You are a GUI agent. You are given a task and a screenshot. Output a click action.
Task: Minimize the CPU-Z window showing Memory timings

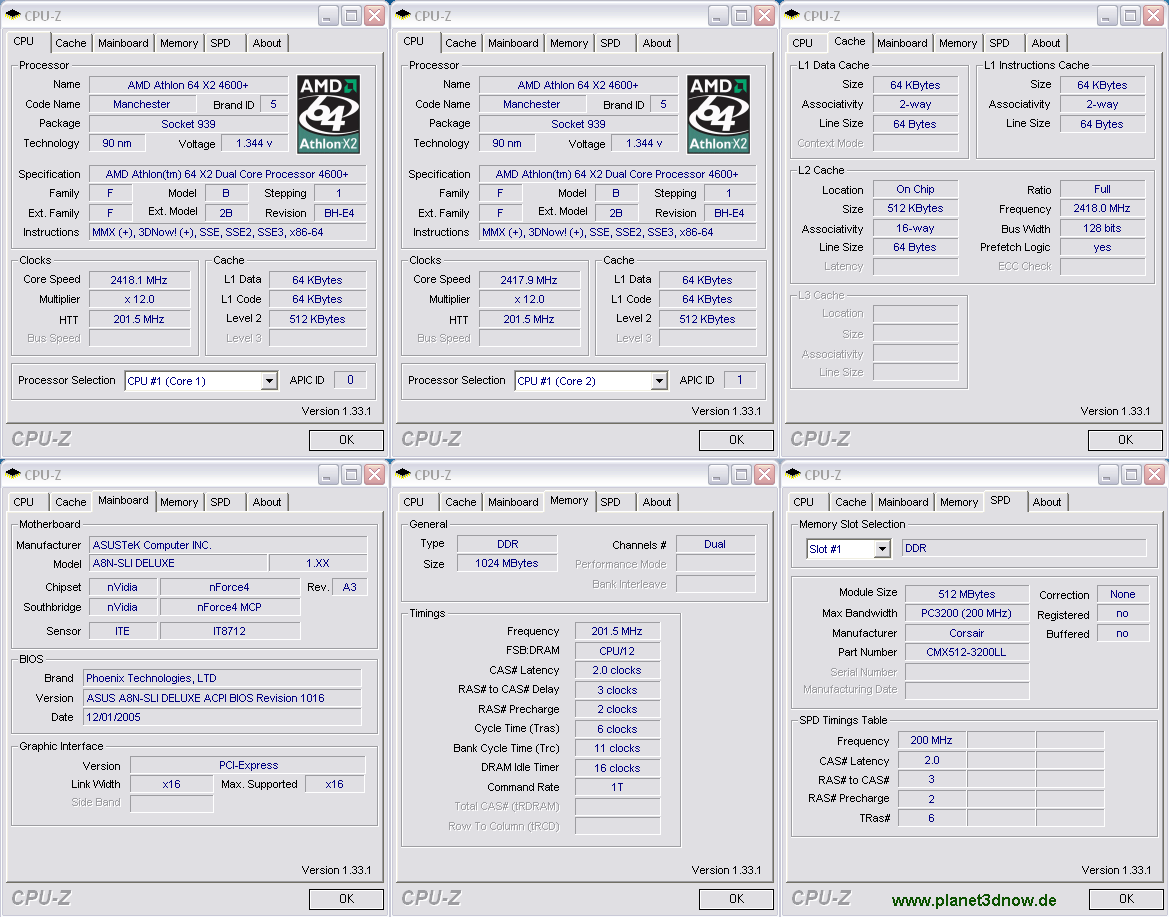[718, 474]
